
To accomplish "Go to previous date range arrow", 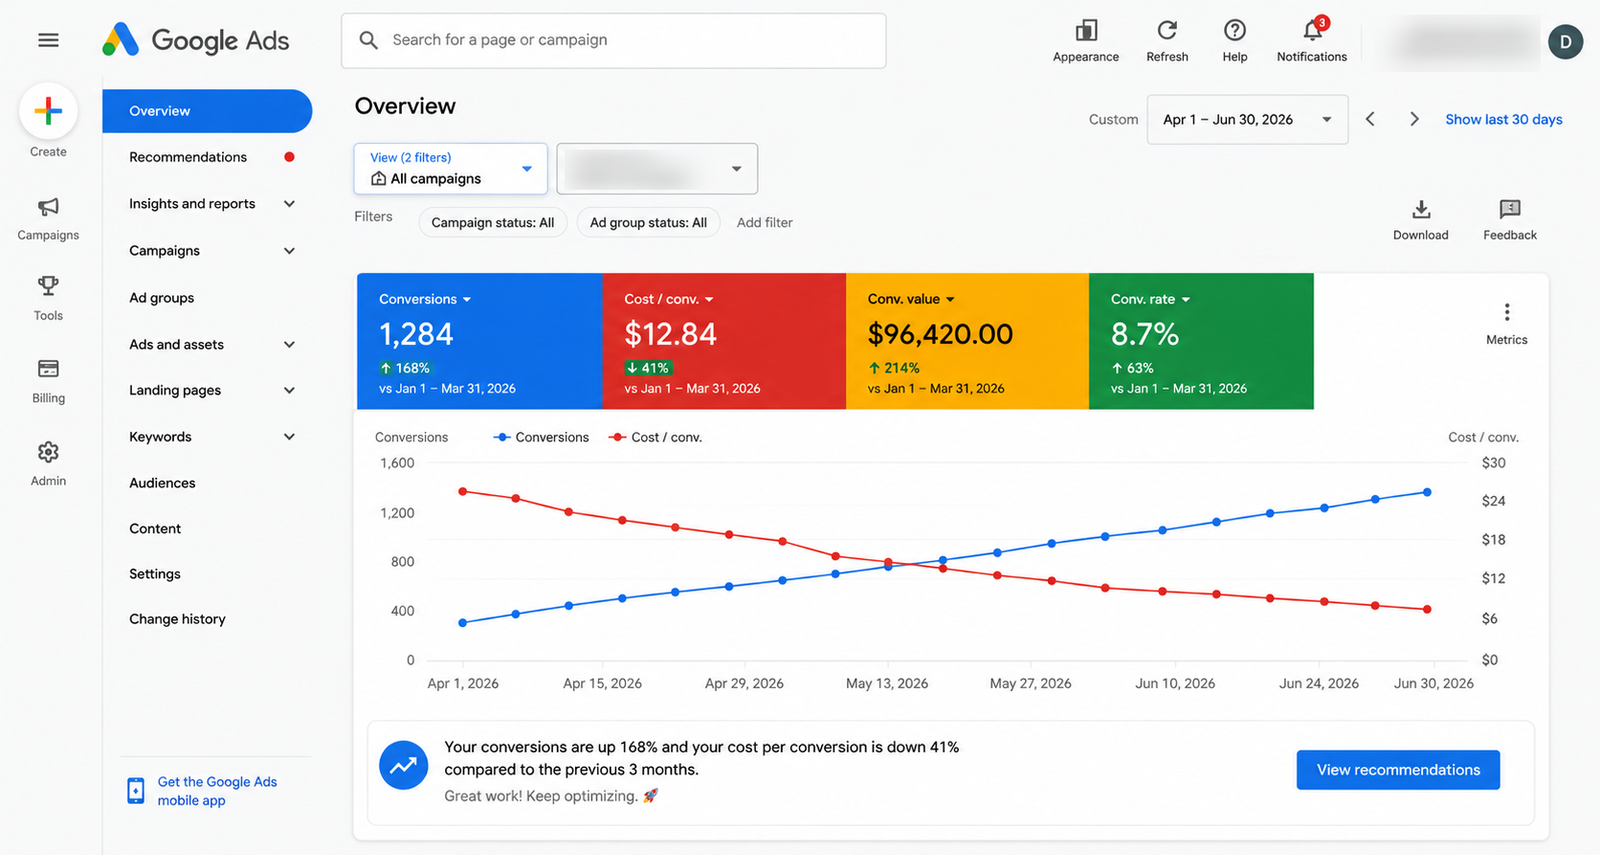I will 1370,119.
